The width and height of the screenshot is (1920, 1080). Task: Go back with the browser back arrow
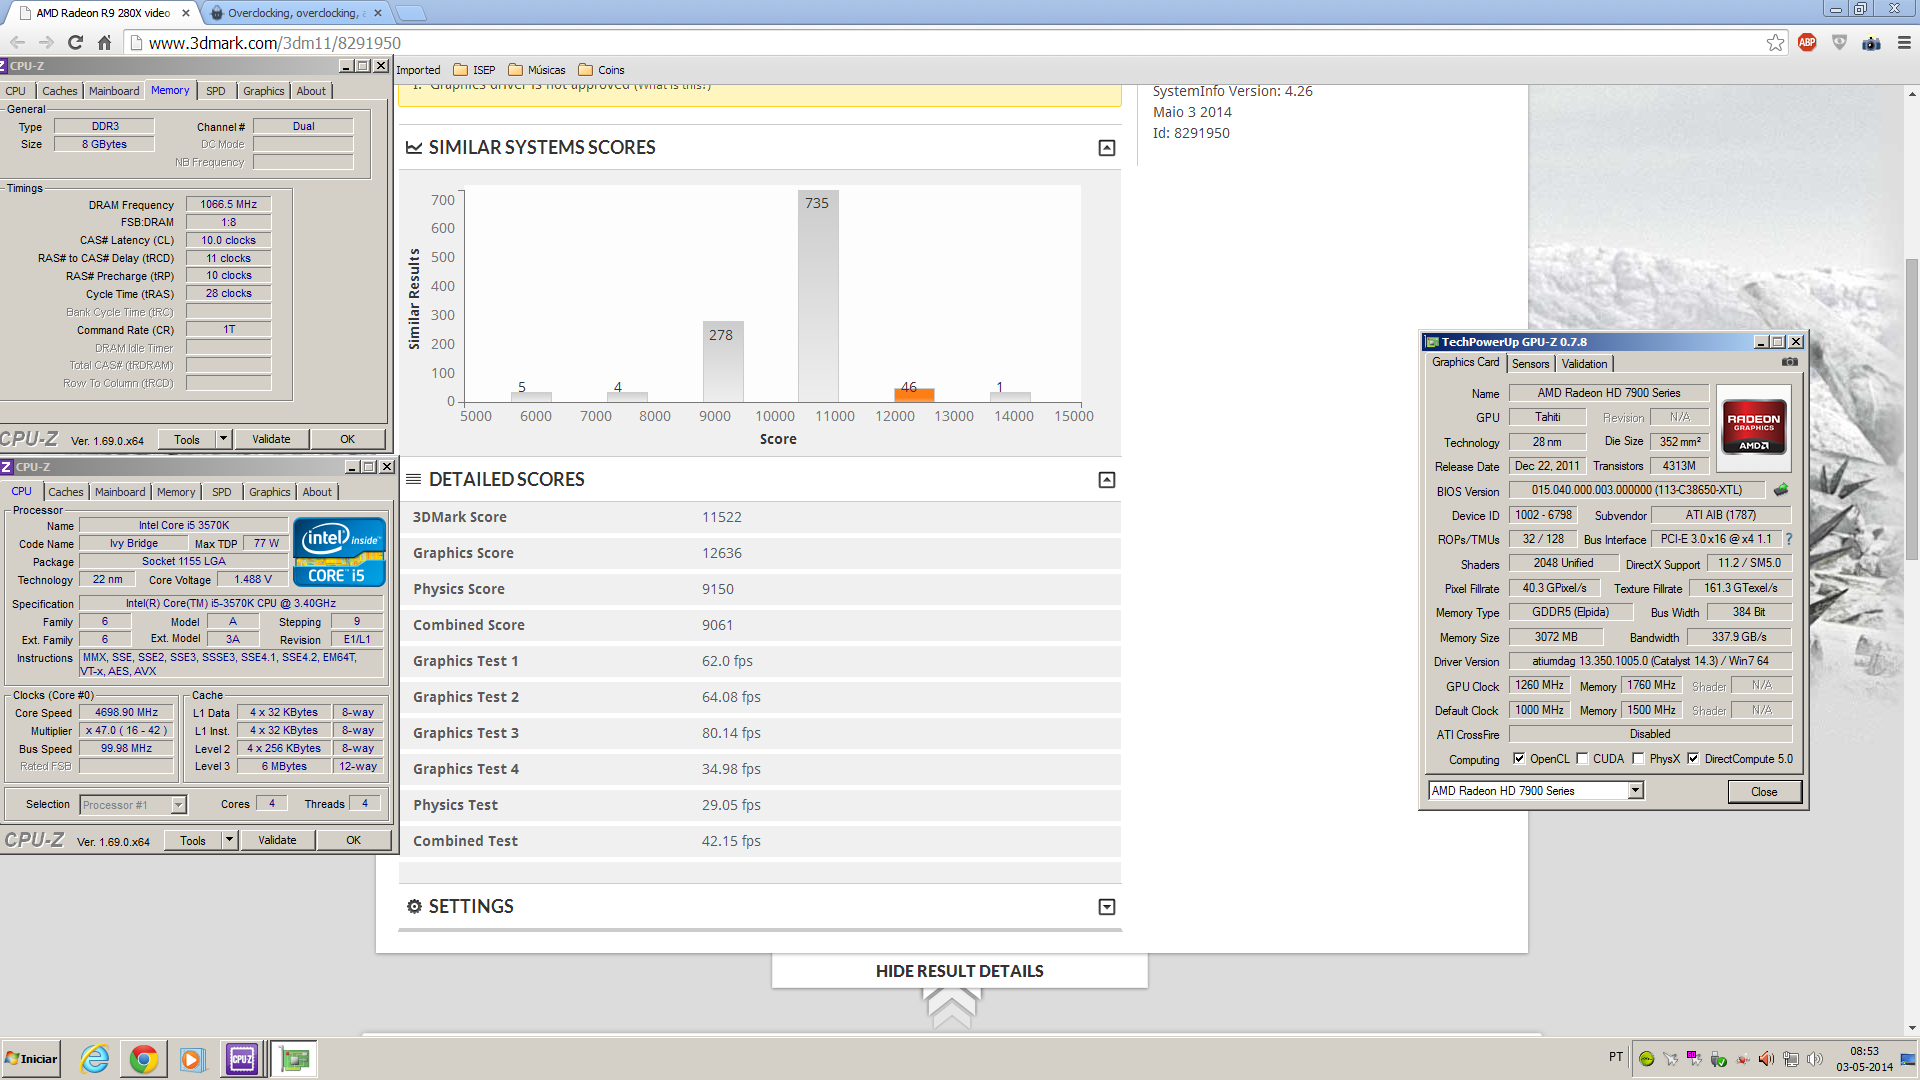point(17,42)
